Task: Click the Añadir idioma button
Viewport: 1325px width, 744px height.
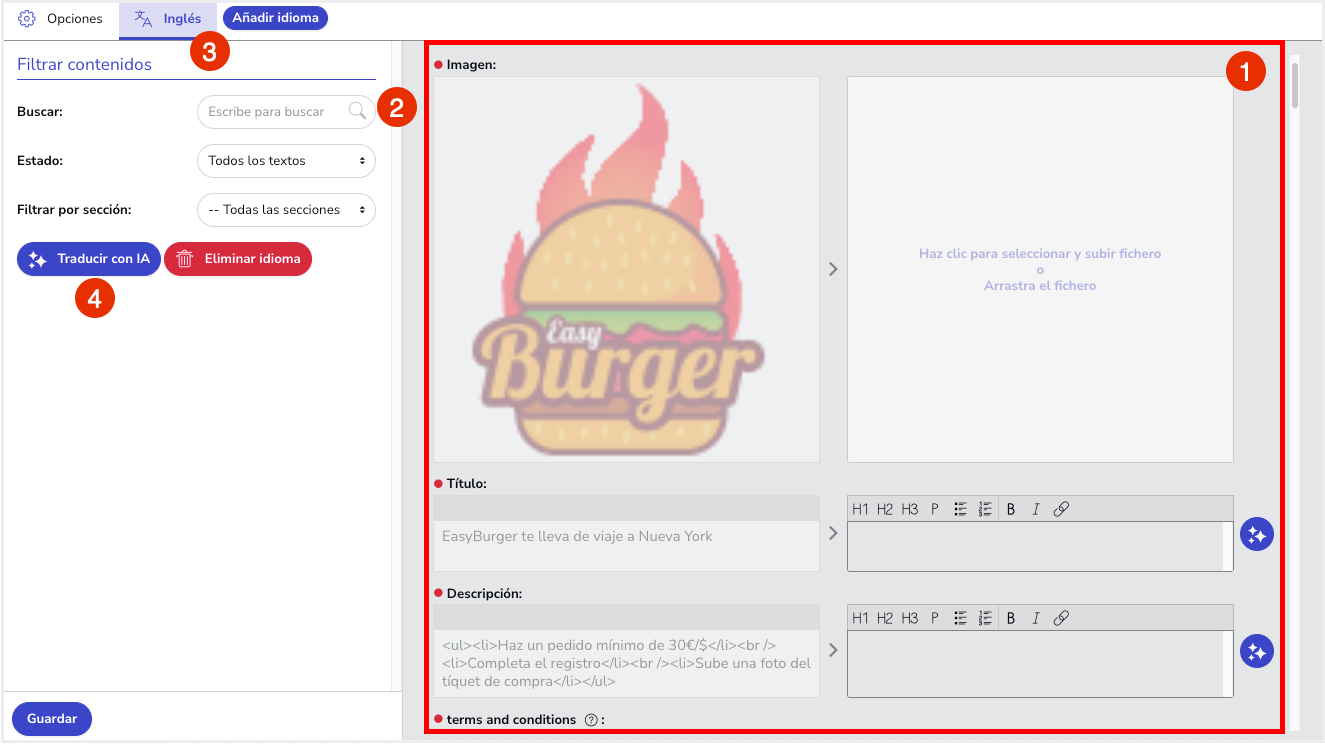Action: click(x=275, y=18)
